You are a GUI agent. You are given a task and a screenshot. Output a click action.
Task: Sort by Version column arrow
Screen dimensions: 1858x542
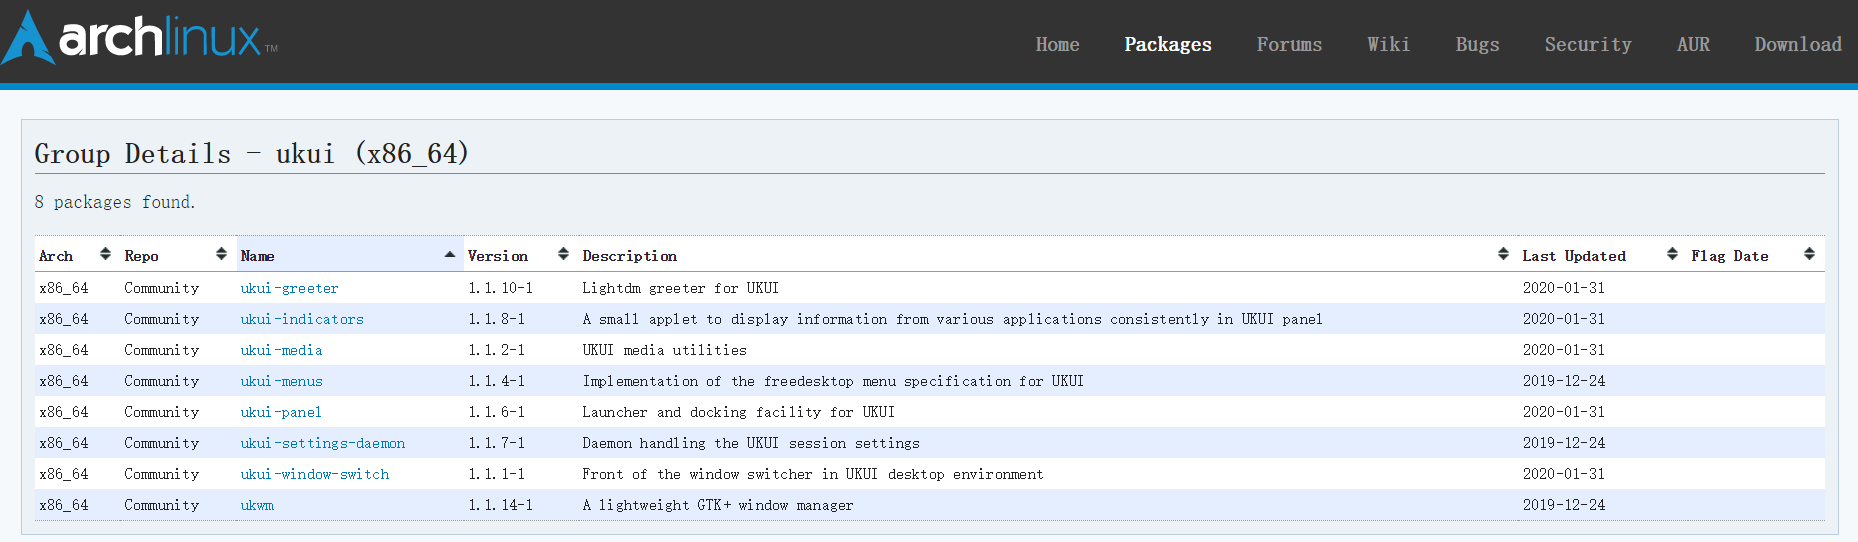563,255
